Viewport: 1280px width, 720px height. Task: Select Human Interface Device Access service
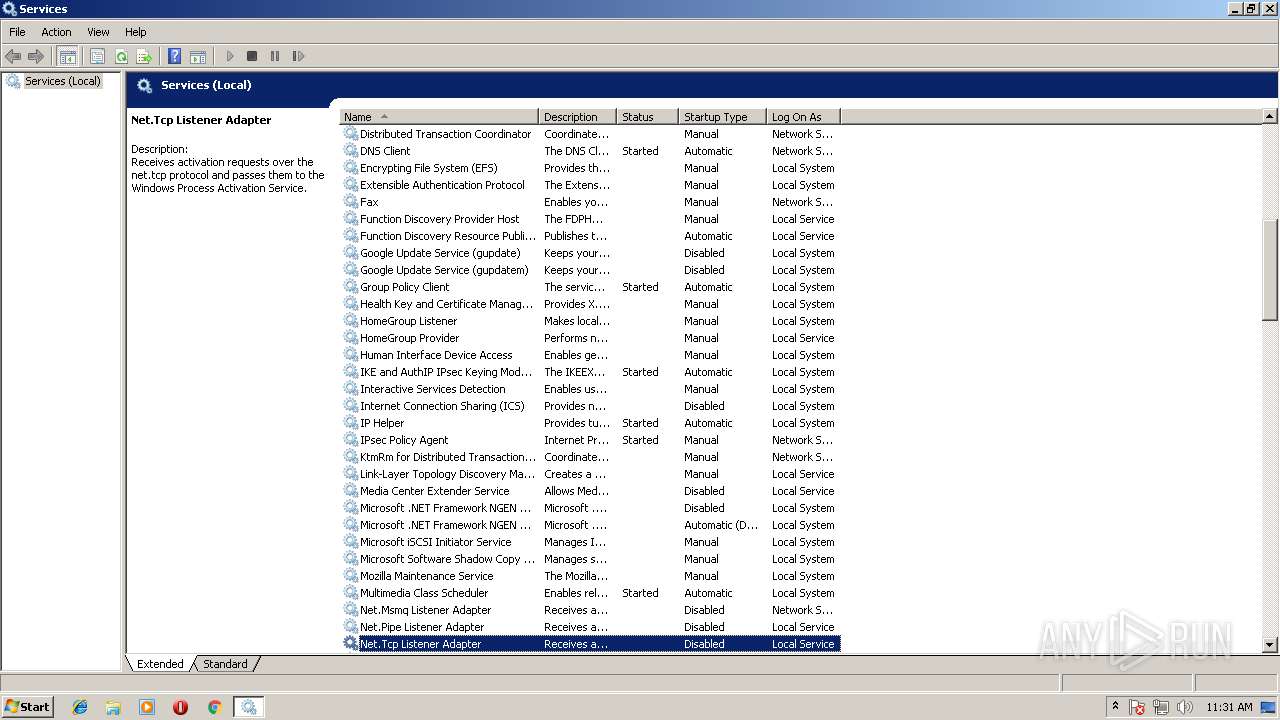[590, 355]
